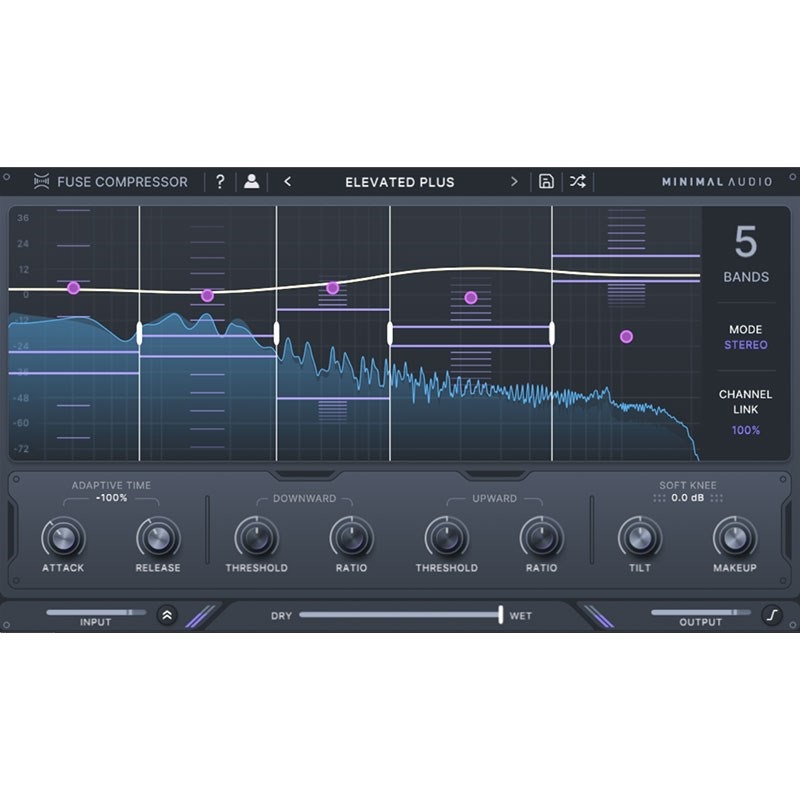This screenshot has width=800, height=800.
Task: Open the user account icon
Action: point(251,181)
